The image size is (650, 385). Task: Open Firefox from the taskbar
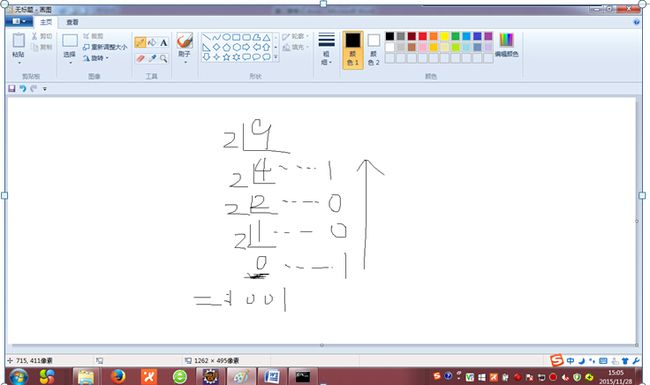coord(118,376)
